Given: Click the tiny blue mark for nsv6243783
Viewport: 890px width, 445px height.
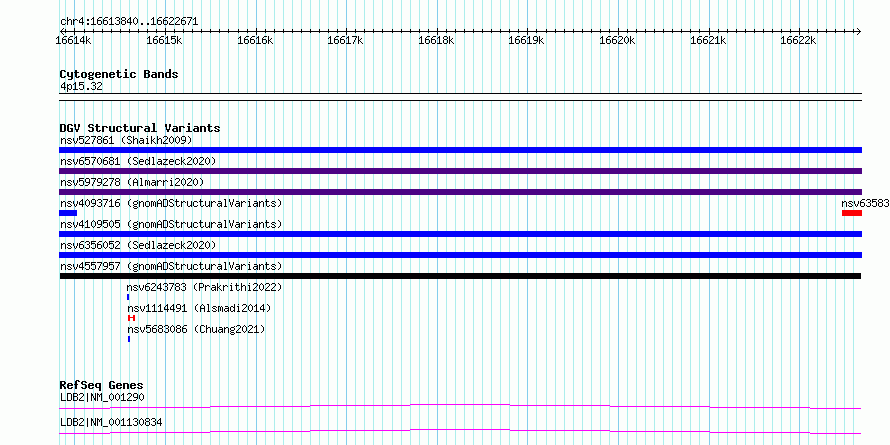Looking at the screenshot, I should point(128,297).
